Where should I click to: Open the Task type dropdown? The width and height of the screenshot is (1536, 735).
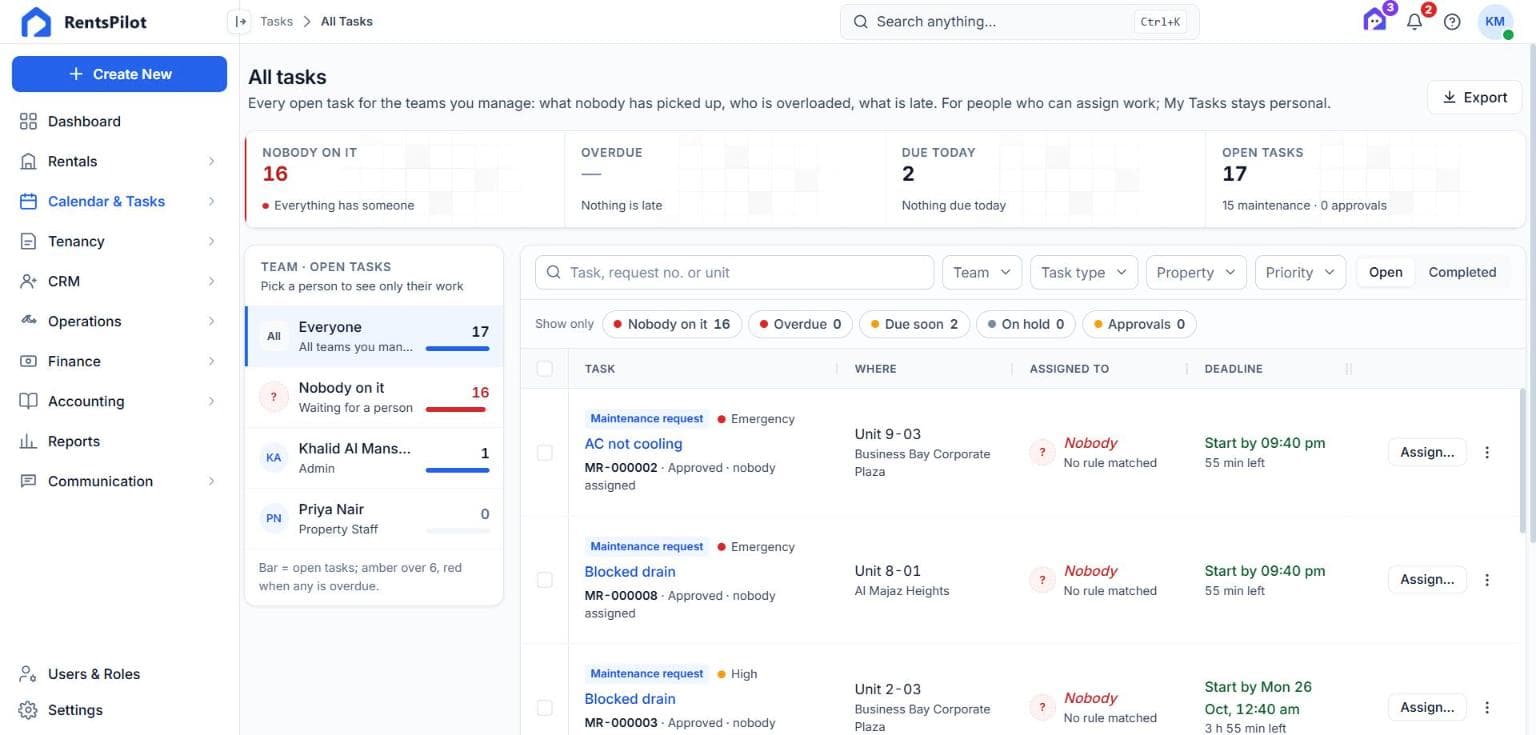coord(1084,272)
